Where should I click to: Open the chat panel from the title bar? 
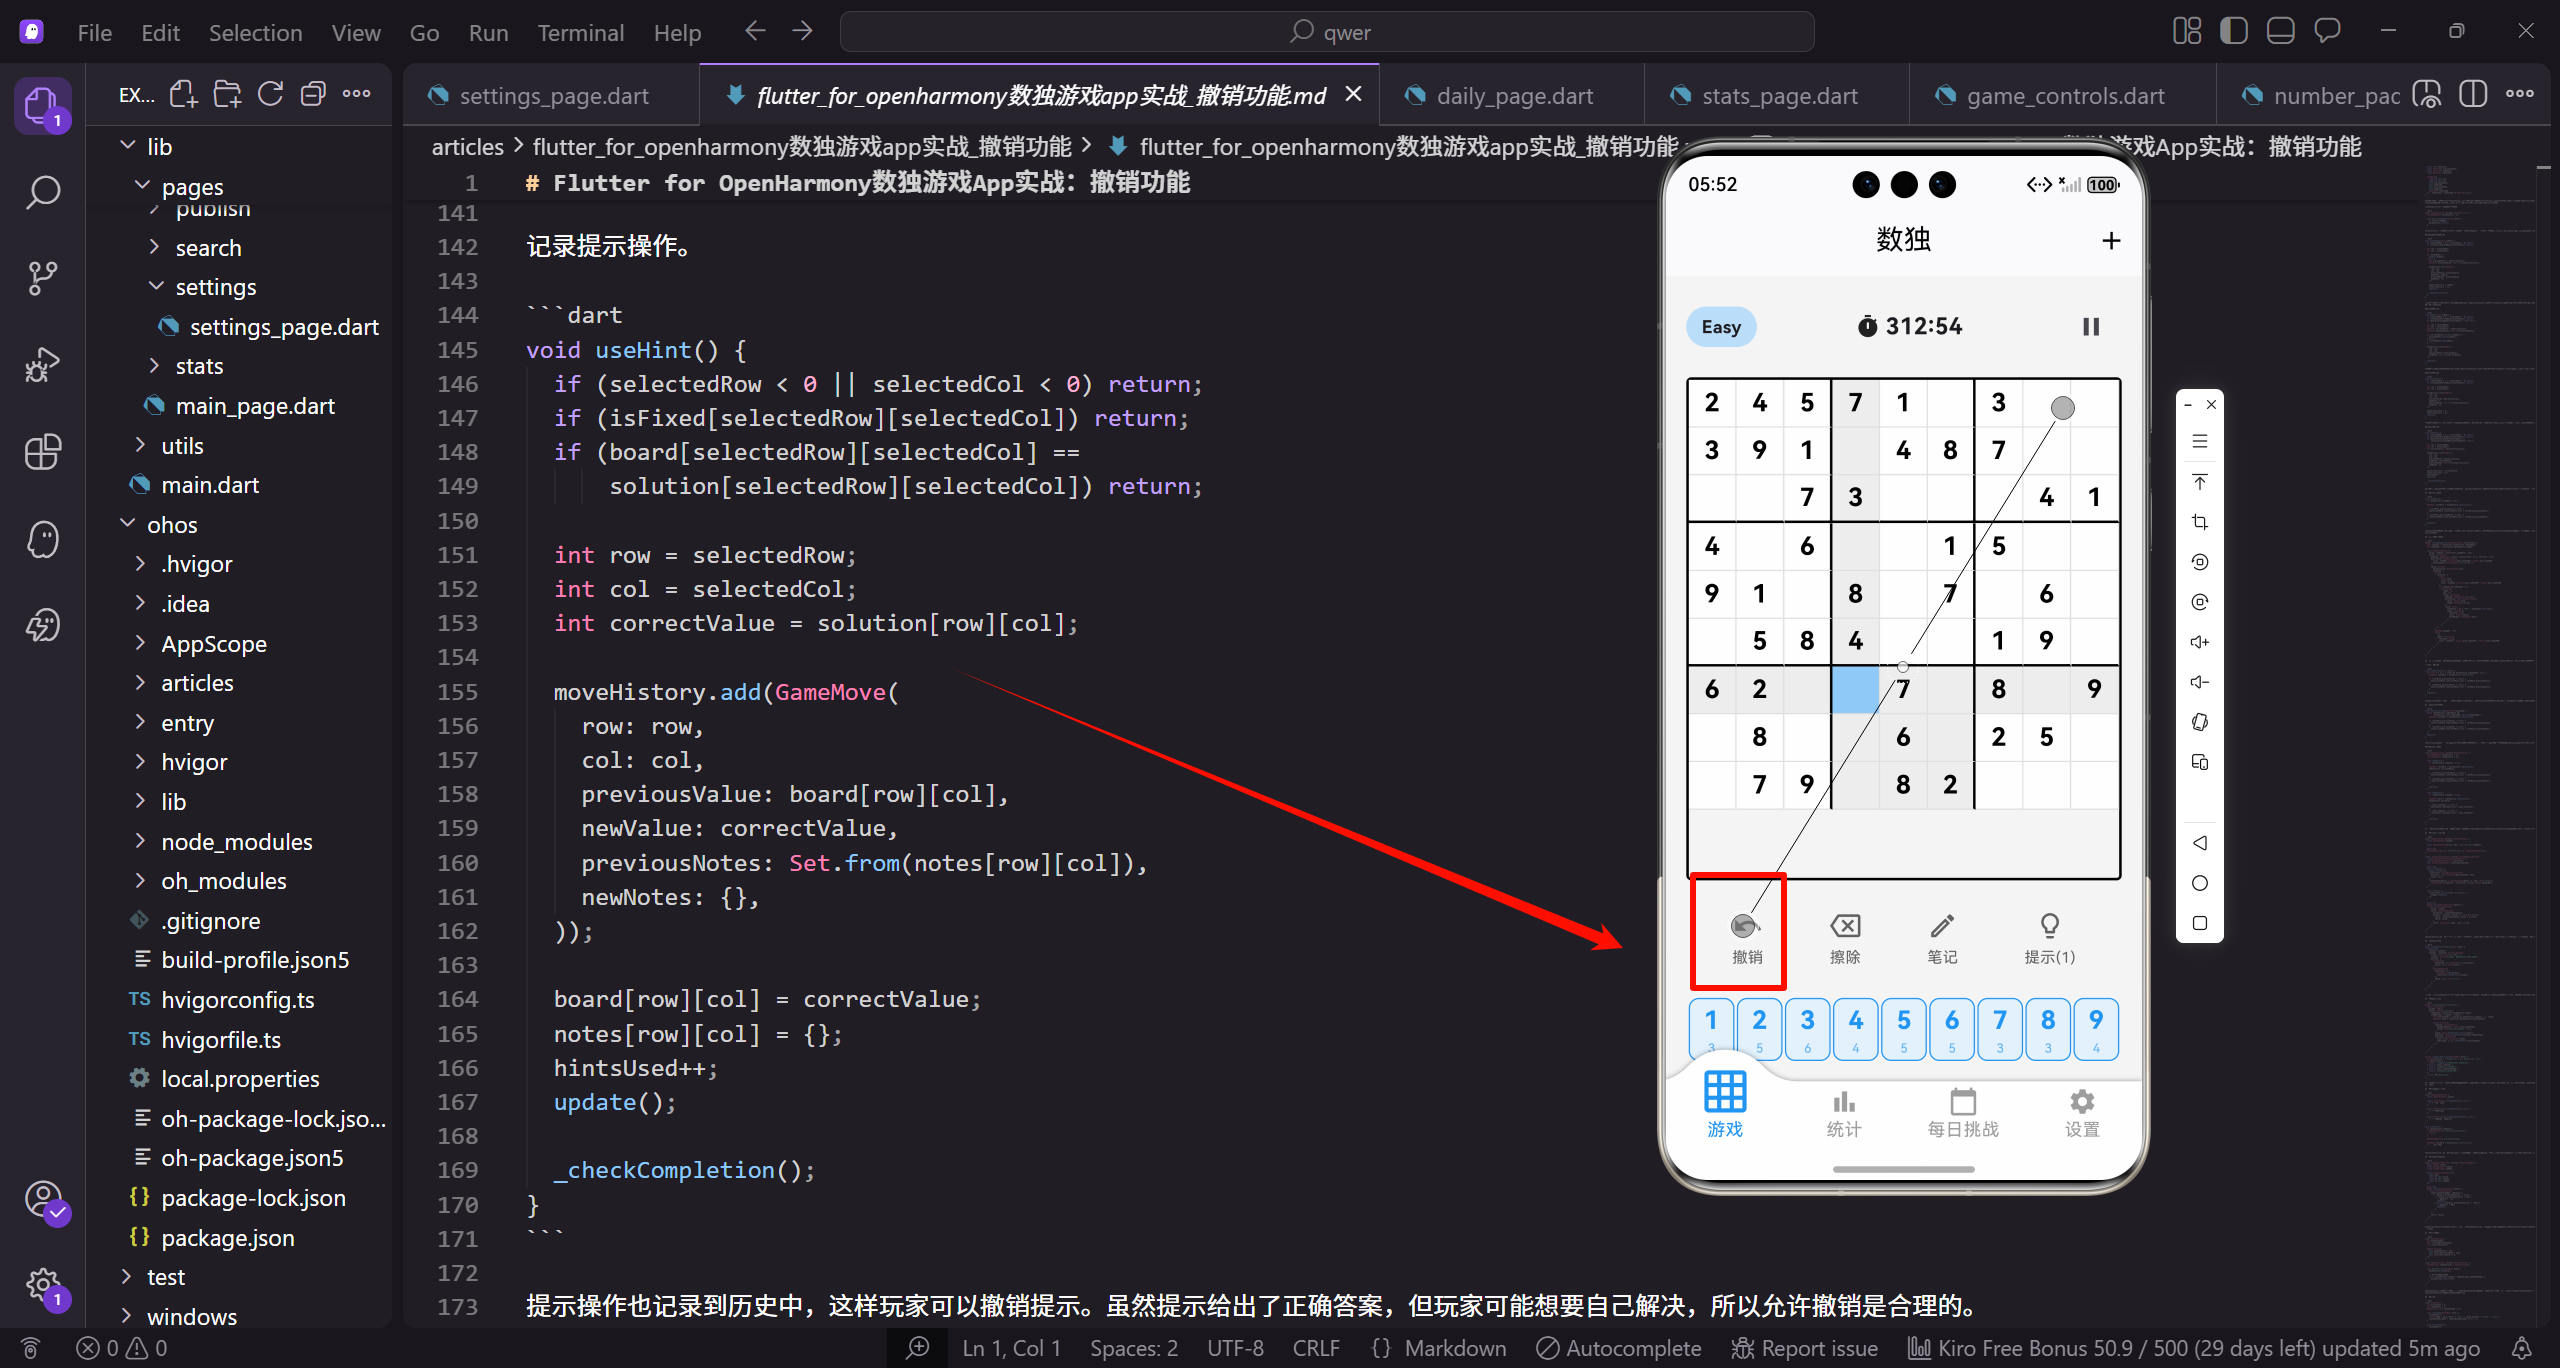(x=2327, y=31)
